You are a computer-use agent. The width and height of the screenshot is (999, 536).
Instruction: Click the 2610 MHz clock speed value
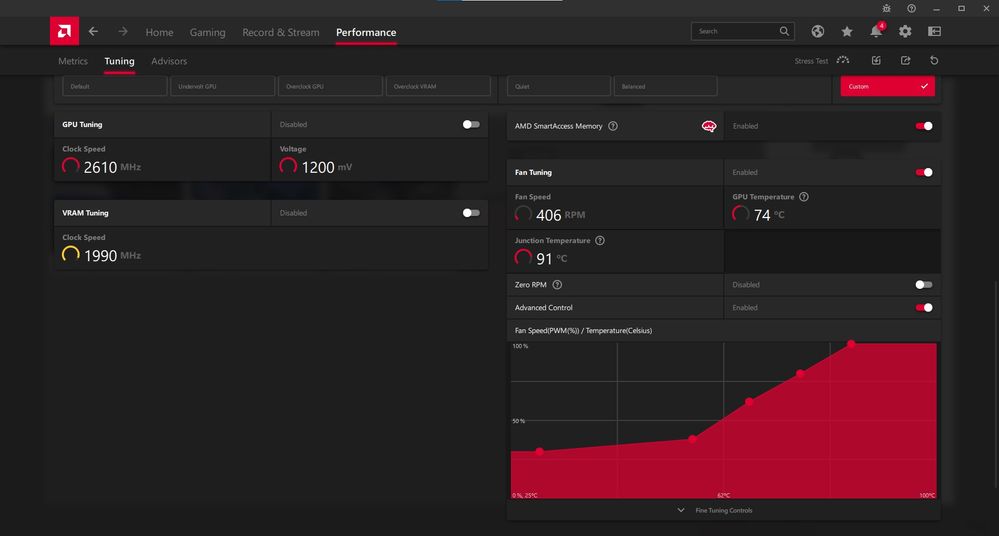(101, 167)
